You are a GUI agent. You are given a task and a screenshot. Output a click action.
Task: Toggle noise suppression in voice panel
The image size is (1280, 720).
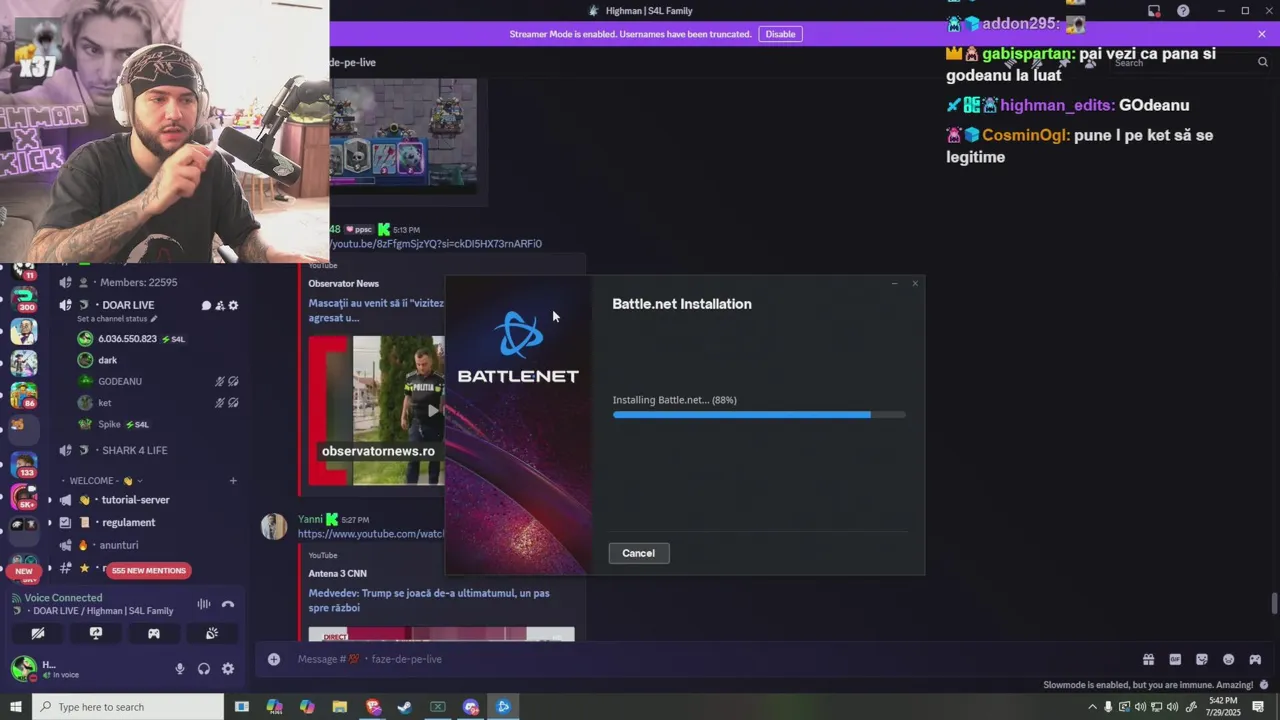coord(204,604)
